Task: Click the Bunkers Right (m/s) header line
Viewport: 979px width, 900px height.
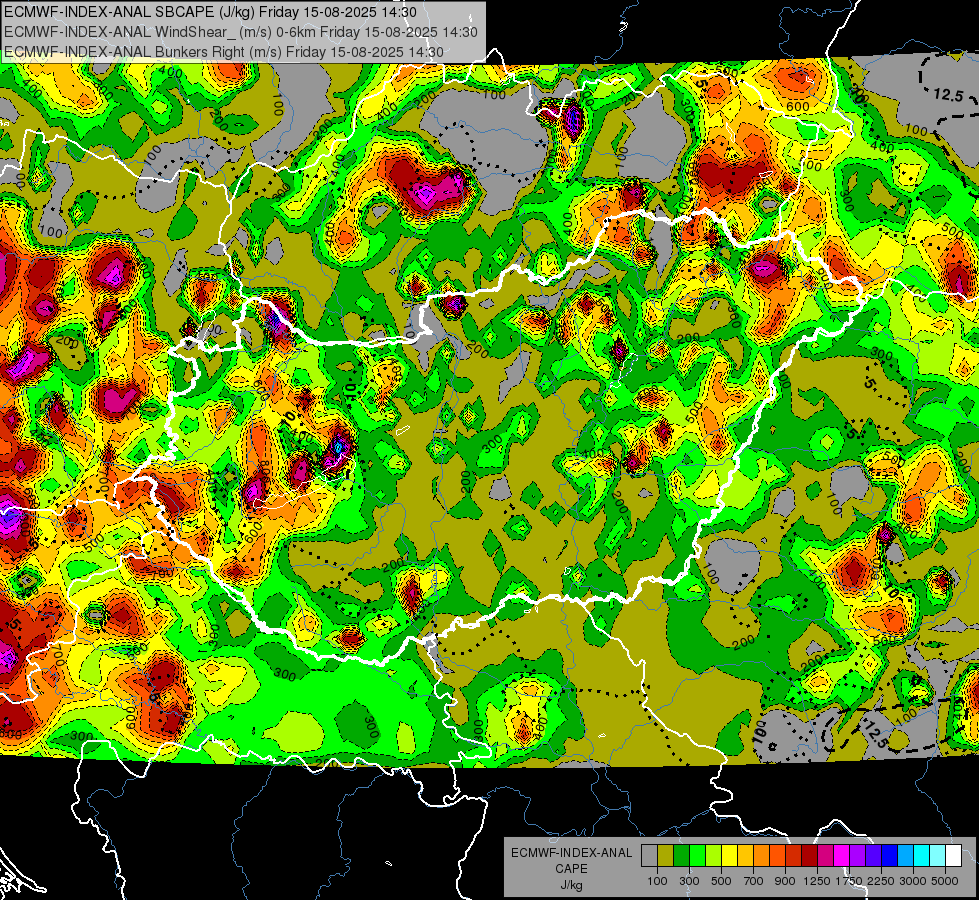Action: [224, 52]
